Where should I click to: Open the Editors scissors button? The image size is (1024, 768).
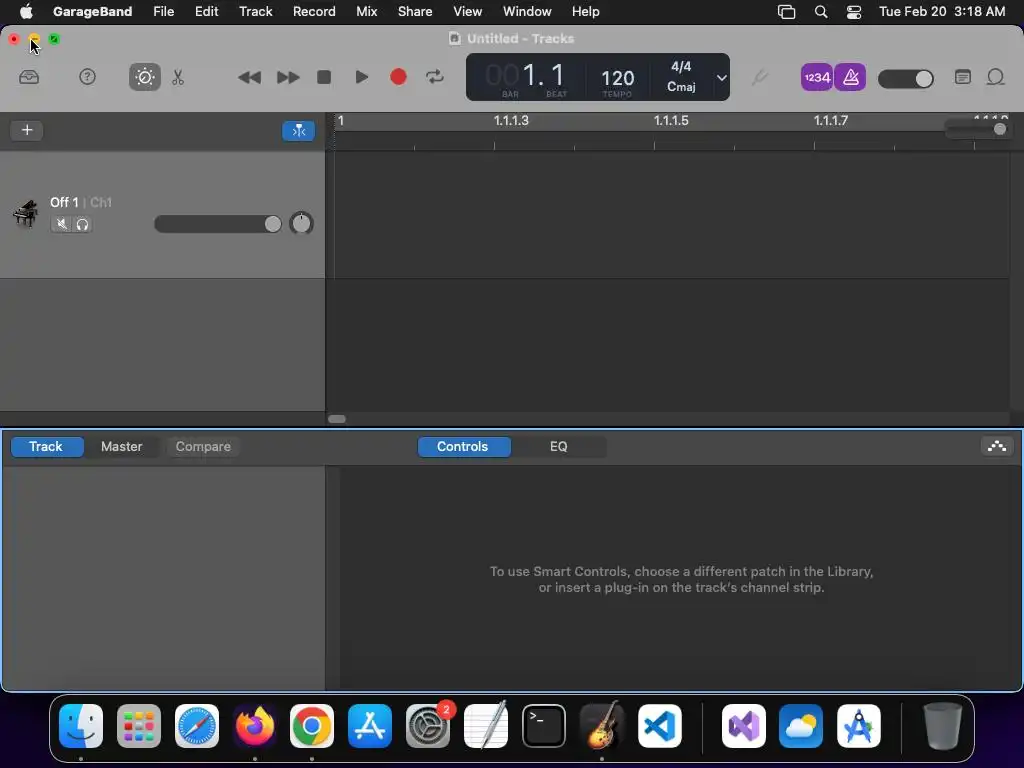coord(178,77)
